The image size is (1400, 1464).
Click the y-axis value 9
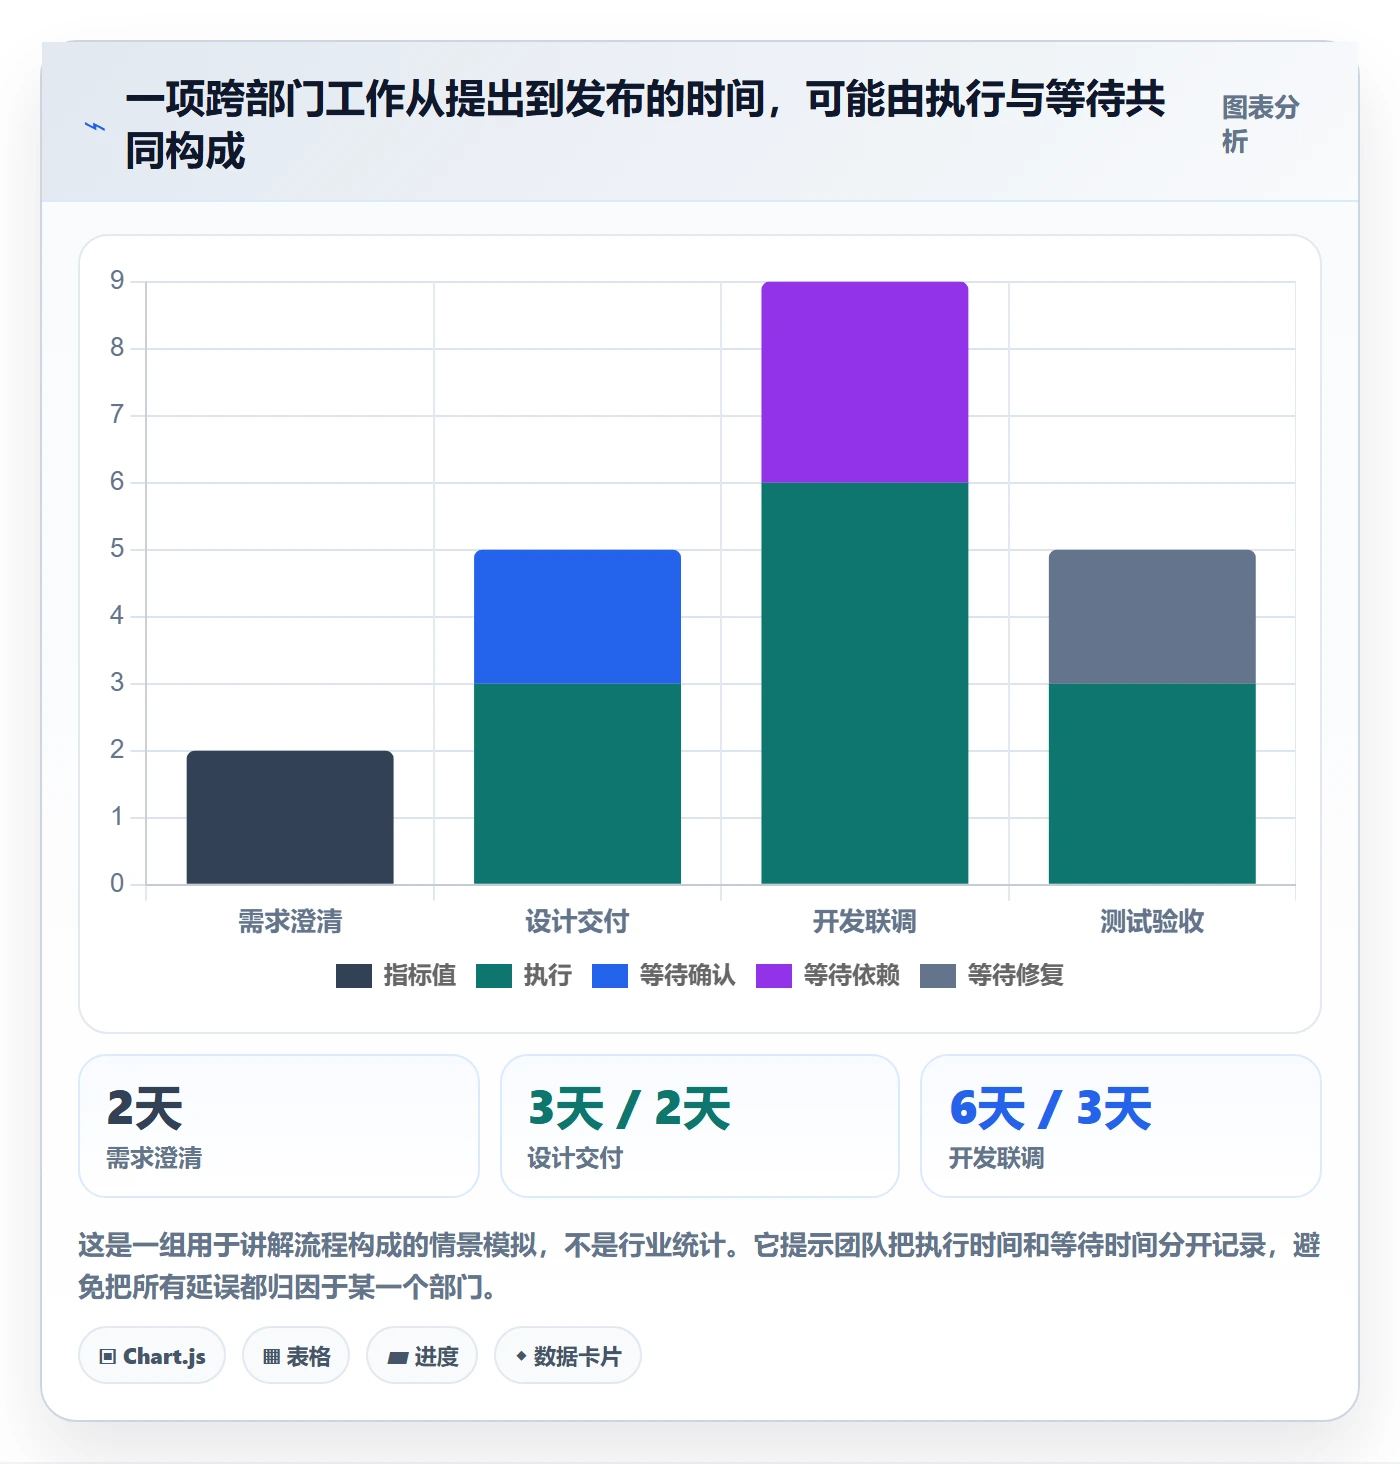coord(117,281)
